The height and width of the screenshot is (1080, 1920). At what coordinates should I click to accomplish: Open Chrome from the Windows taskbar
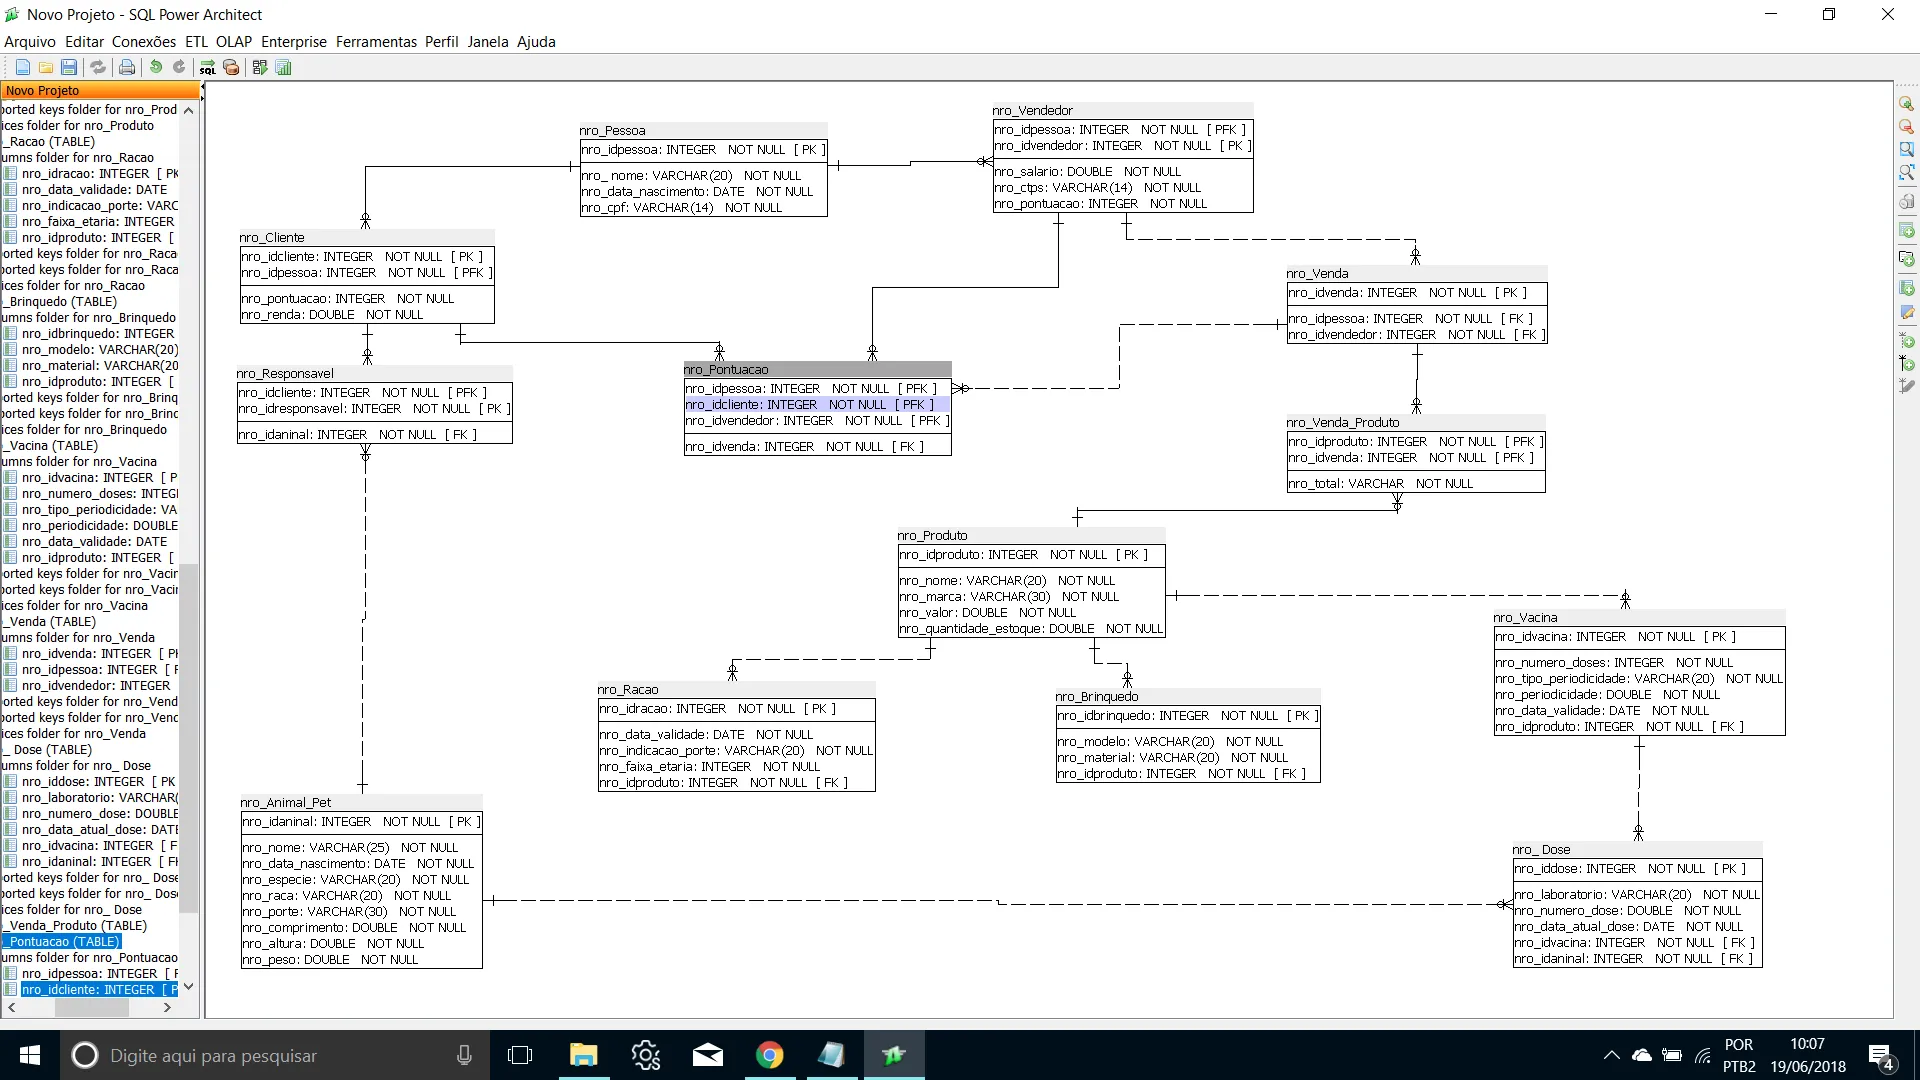[x=769, y=1055]
